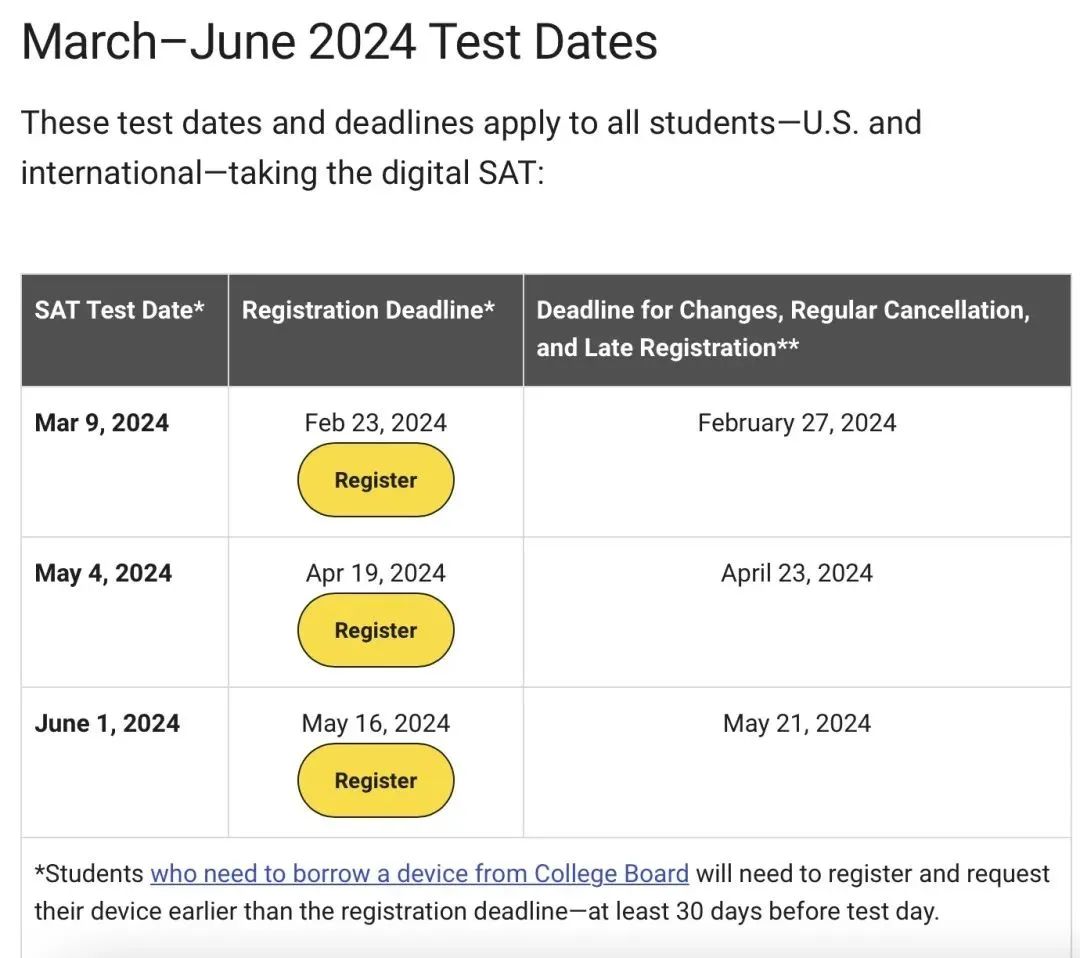The width and height of the screenshot is (1080, 958).
Task: Open 'borrow a device from College Board' link
Action: pos(419,873)
